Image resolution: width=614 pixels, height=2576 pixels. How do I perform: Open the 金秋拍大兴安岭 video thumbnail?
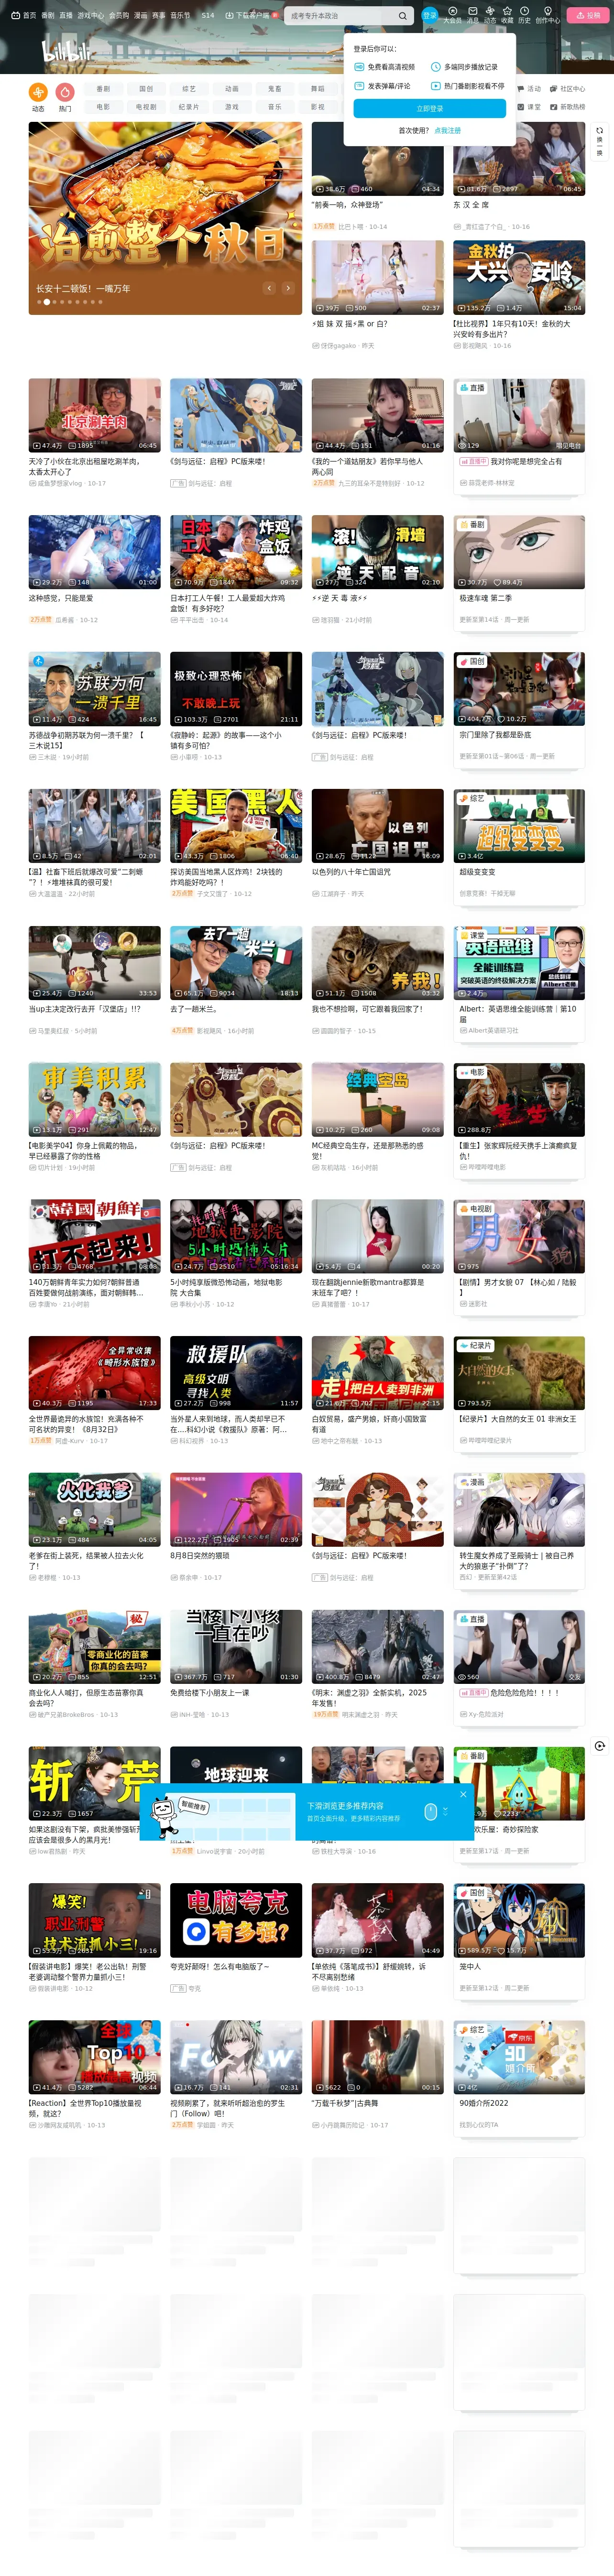click(519, 277)
